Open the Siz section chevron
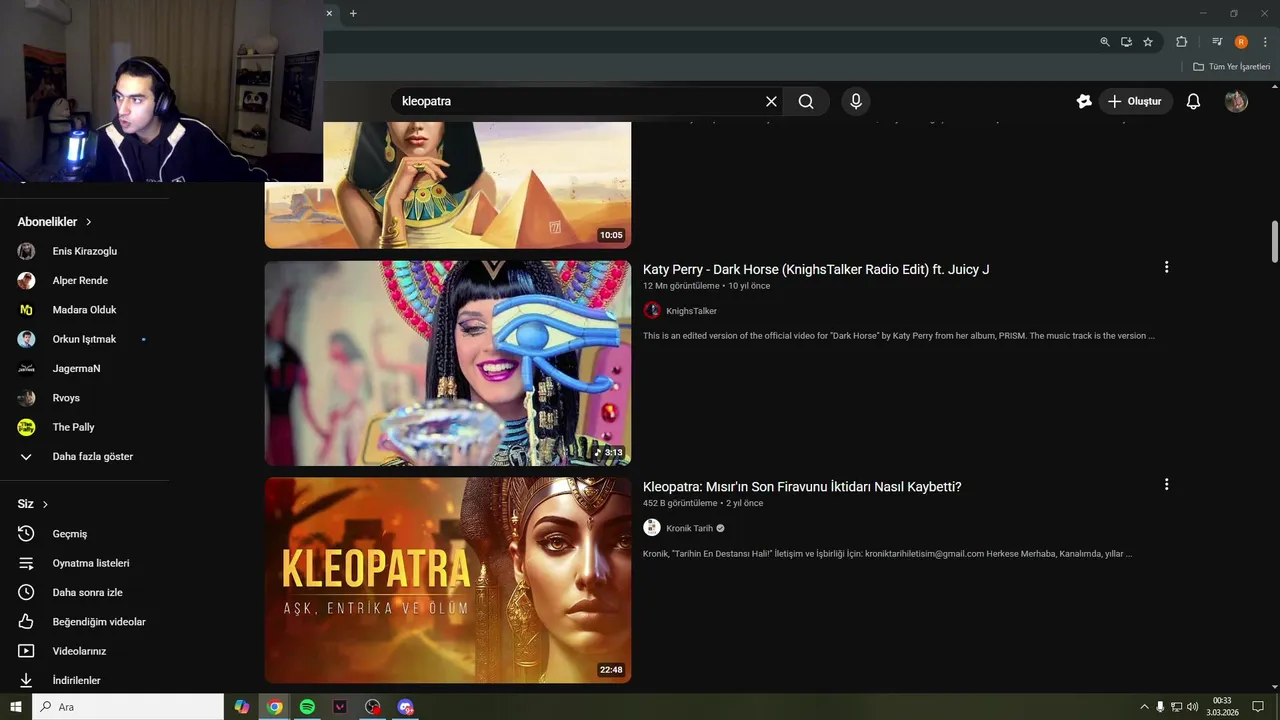Viewport: 1280px width, 720px height. click(x=45, y=504)
